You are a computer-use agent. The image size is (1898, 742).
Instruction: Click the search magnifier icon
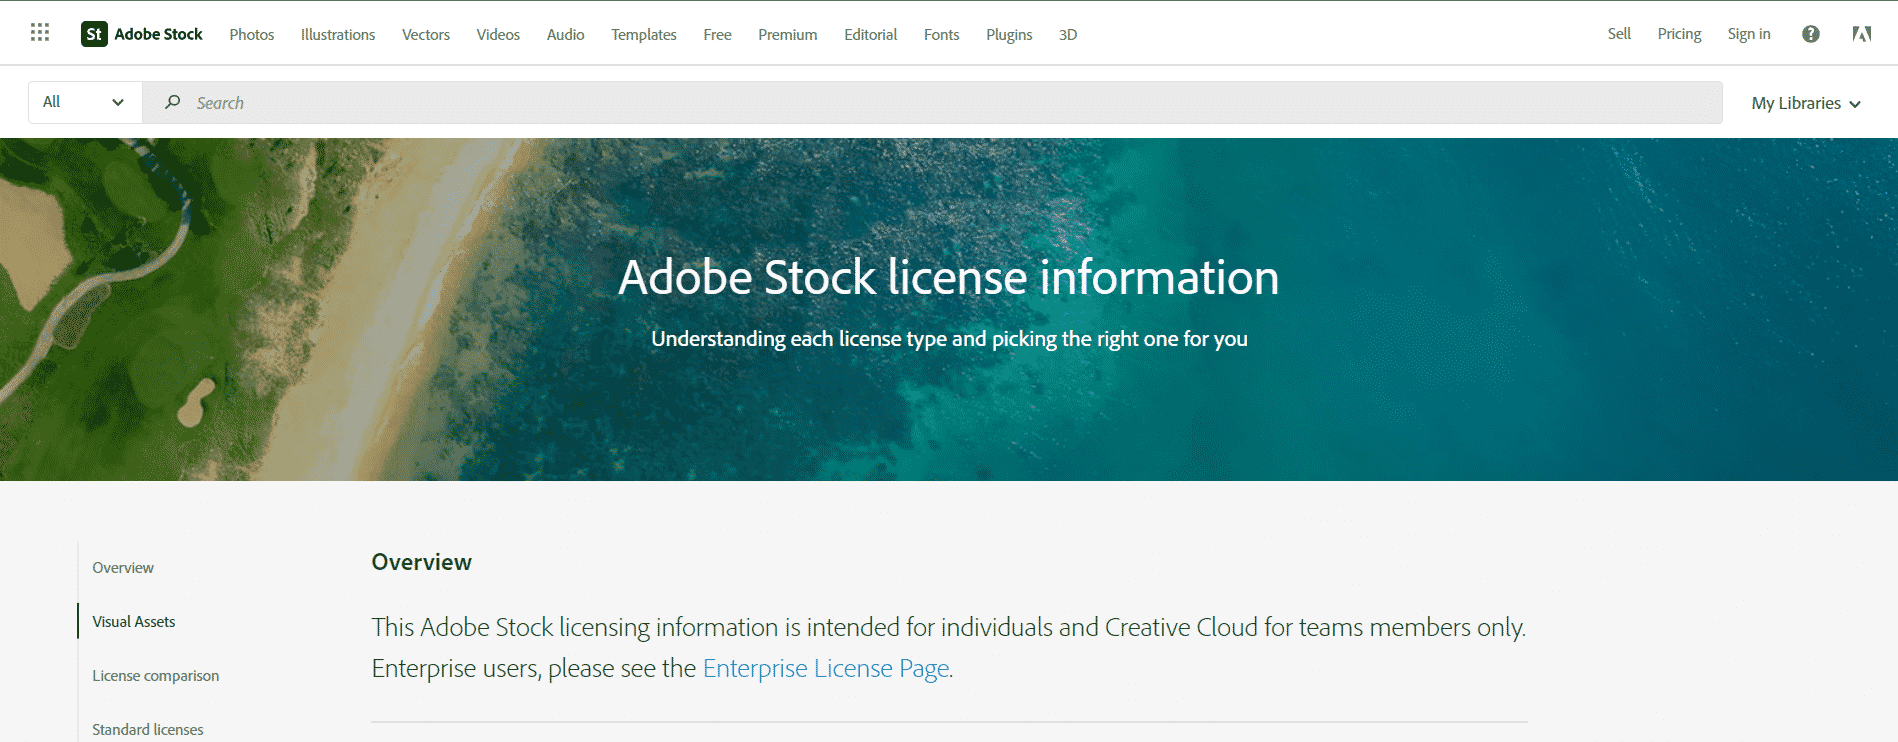click(173, 102)
